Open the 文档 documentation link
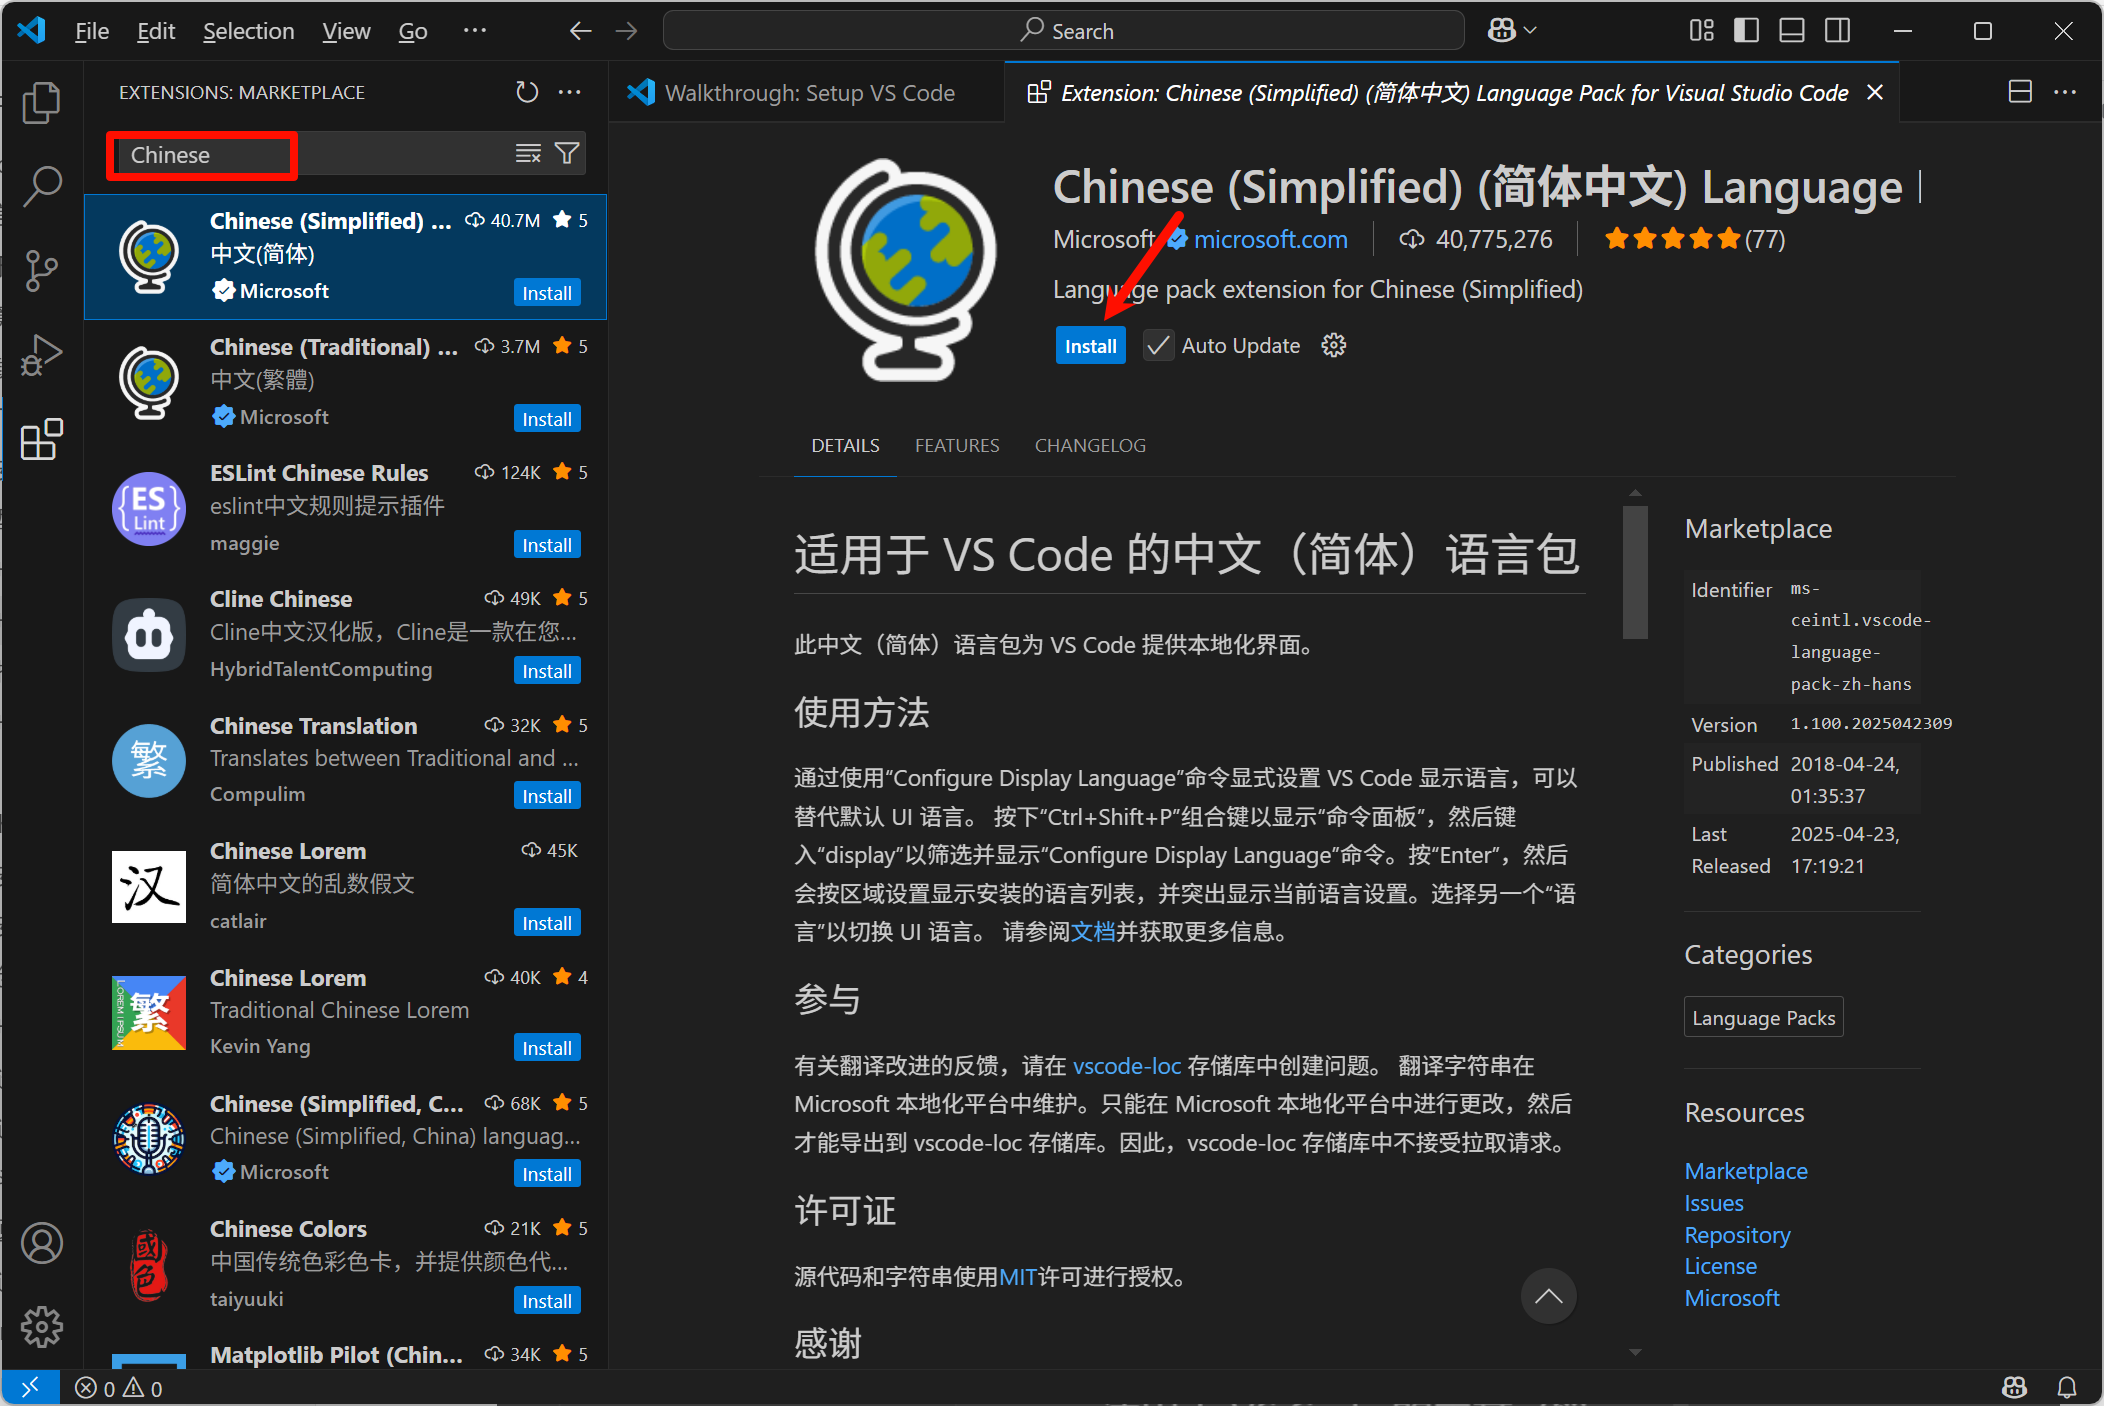2104x1406 pixels. tap(1093, 932)
